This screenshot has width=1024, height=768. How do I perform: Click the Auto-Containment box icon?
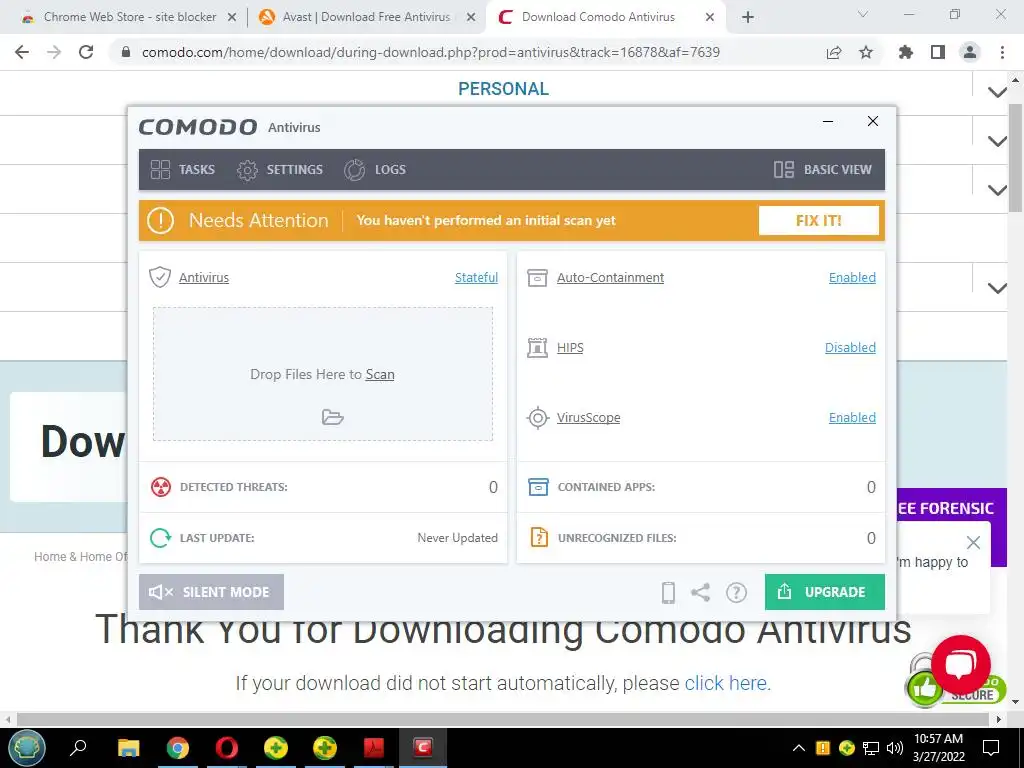click(537, 278)
